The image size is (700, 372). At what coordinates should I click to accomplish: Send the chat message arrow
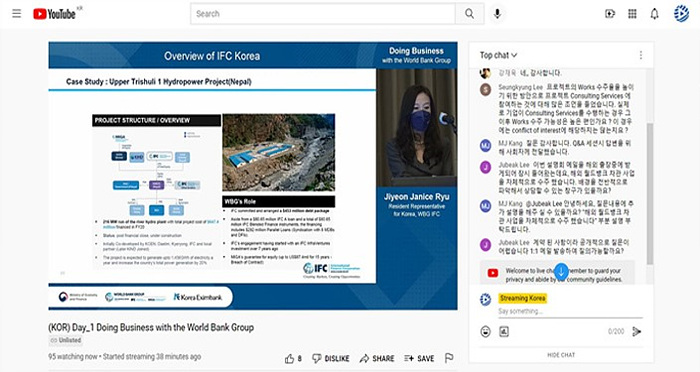click(637, 331)
